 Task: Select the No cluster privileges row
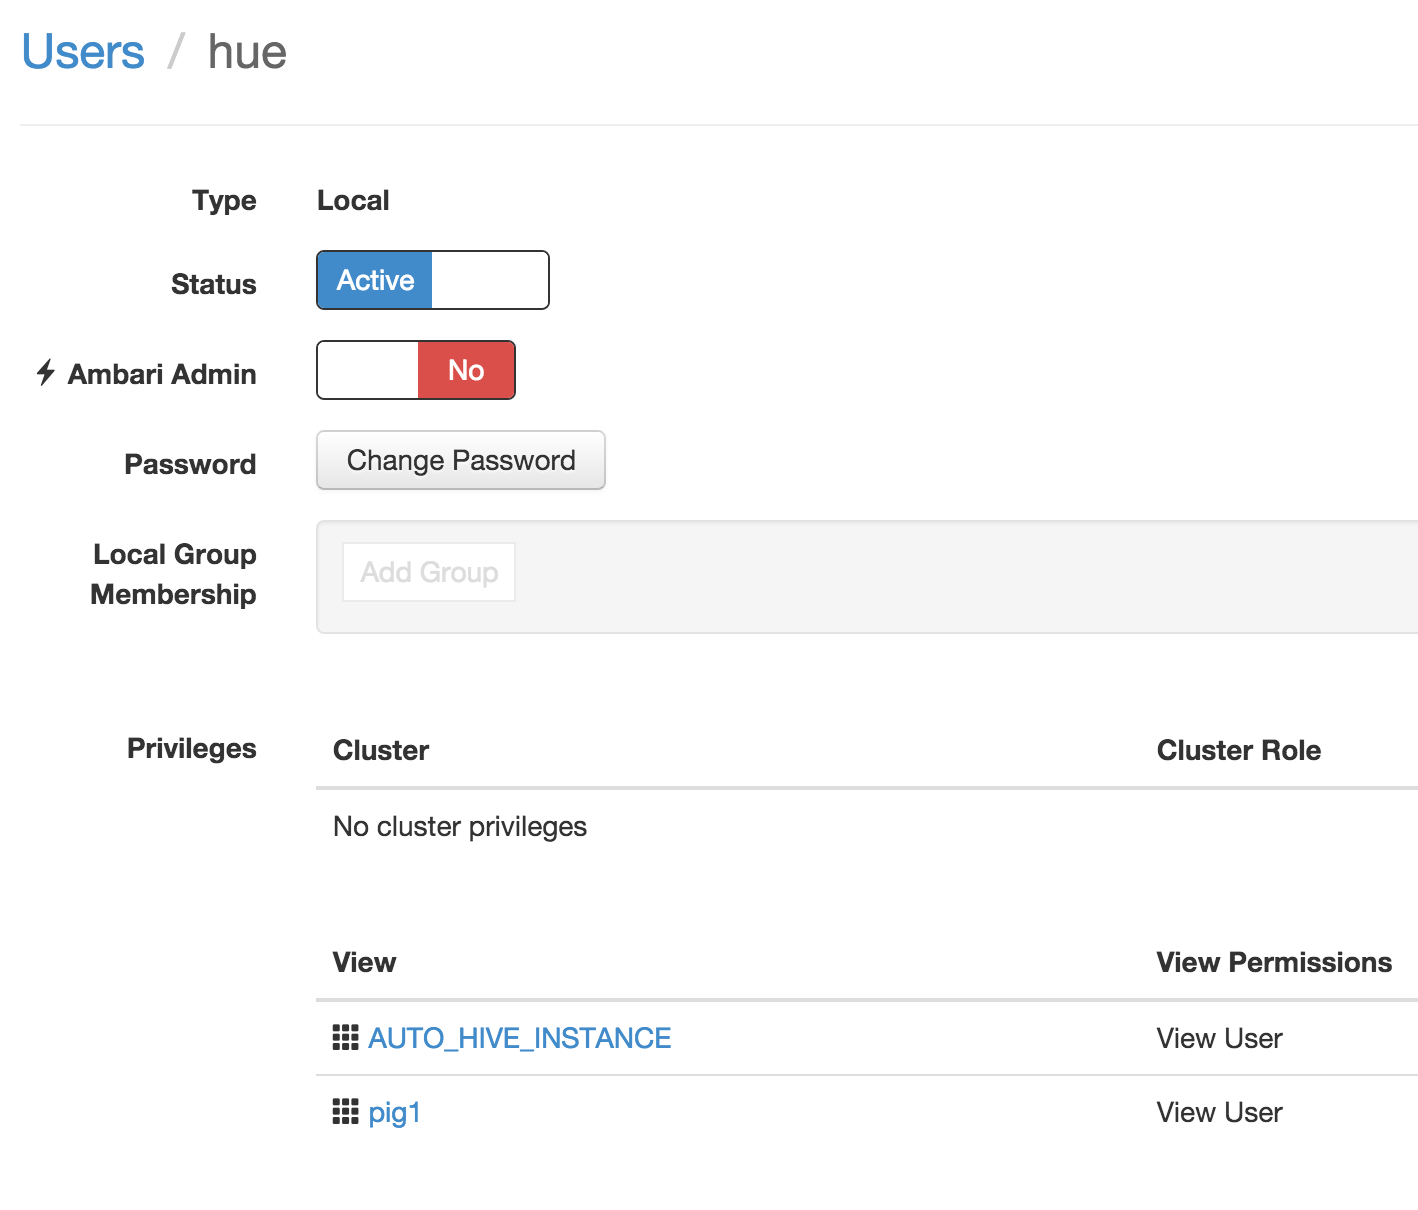point(459,826)
